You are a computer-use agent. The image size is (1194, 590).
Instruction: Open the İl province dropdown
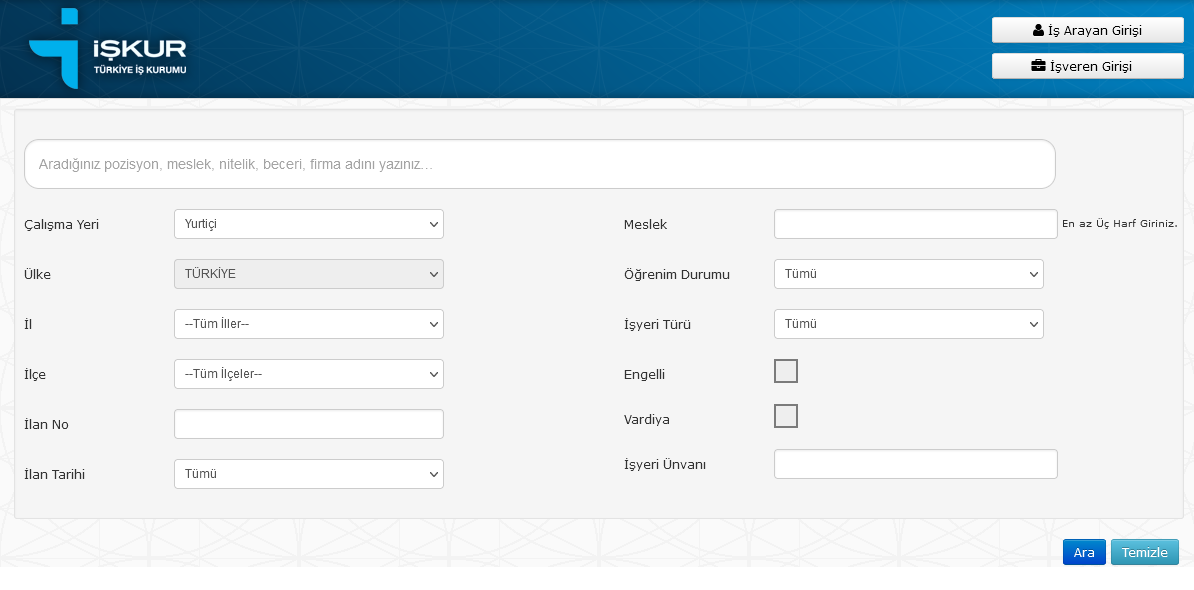[308, 324]
